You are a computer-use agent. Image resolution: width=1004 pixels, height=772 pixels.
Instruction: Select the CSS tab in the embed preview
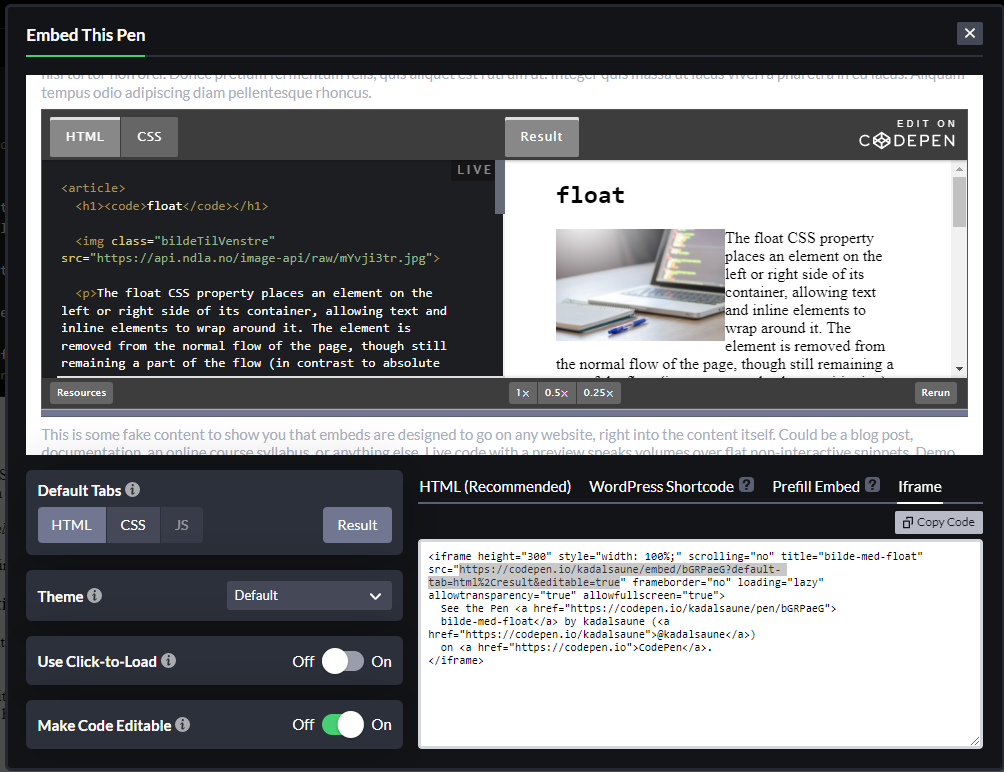[149, 137]
